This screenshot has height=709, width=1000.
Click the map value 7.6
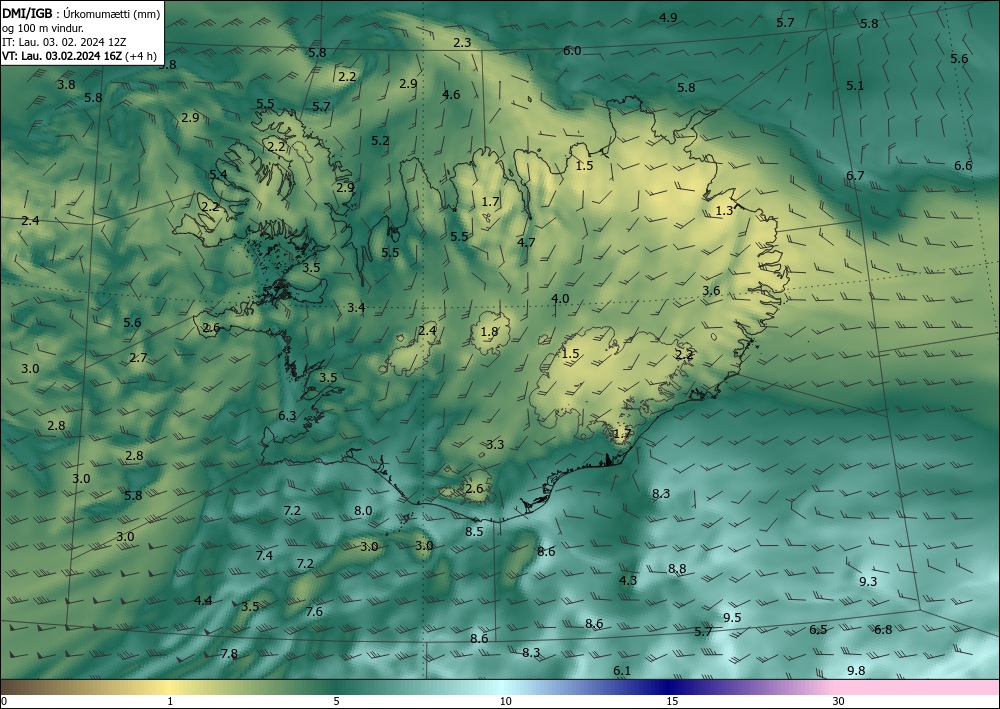[314, 612]
